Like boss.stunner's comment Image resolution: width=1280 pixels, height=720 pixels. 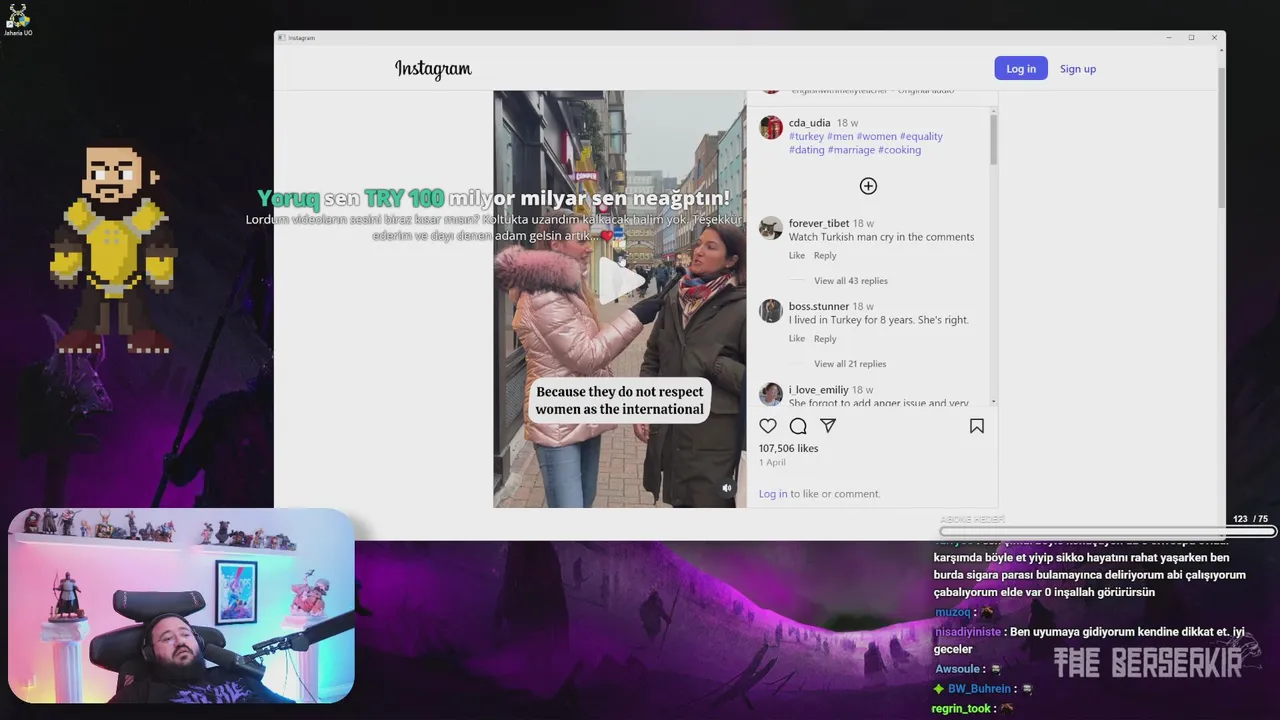797,339
